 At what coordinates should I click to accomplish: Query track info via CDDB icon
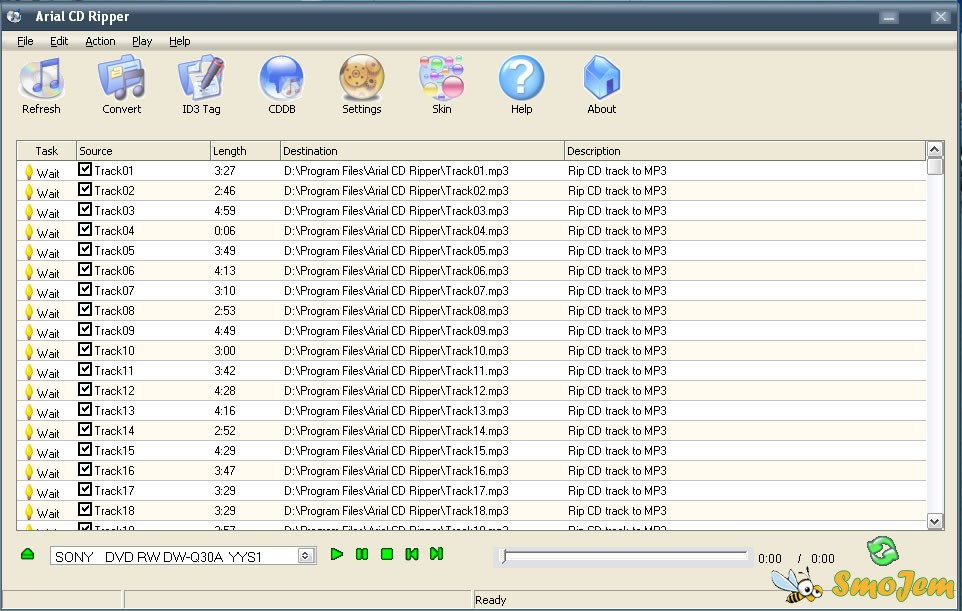point(282,78)
